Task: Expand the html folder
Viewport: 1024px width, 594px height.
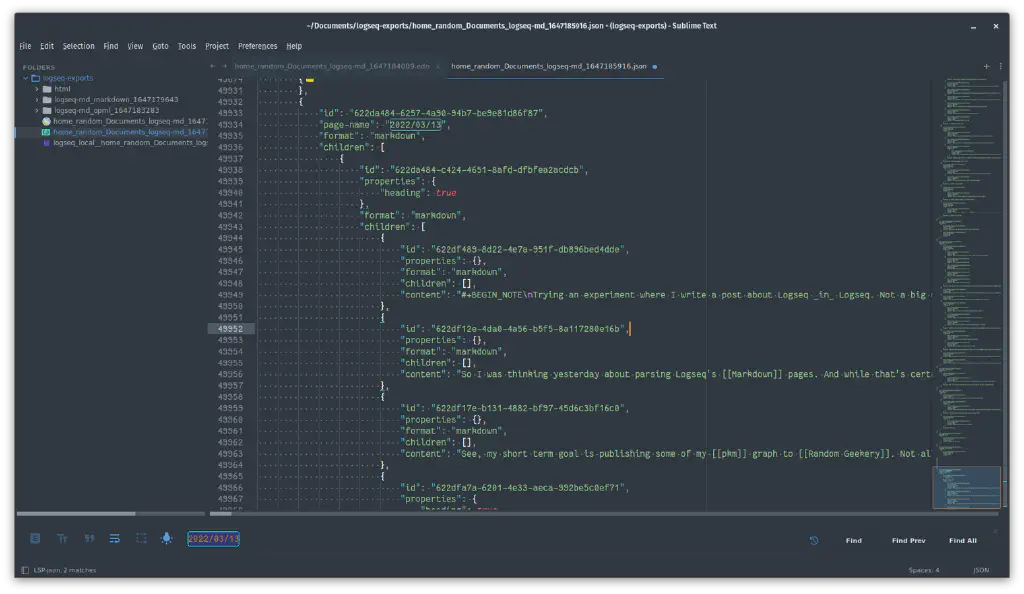Action: pos(36,89)
